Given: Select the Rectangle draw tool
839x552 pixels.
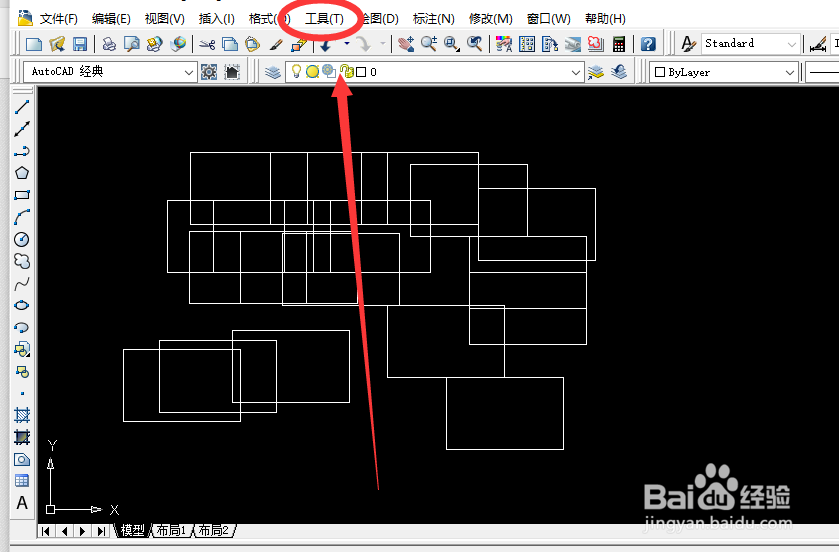Looking at the screenshot, I should [22, 195].
